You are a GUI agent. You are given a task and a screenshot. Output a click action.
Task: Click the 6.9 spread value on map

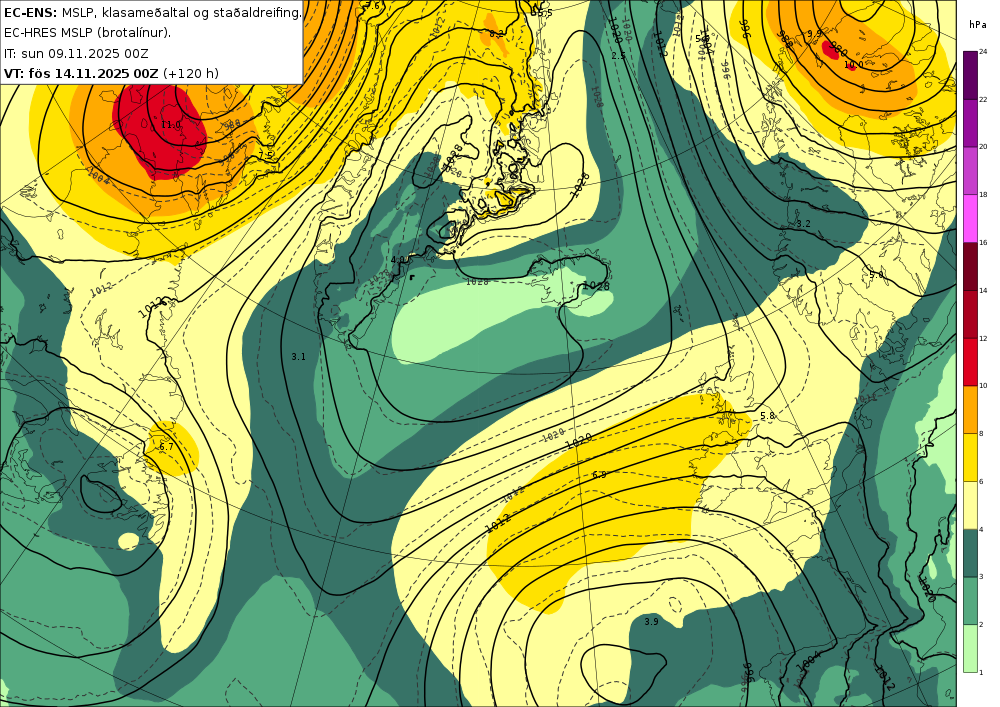(x=599, y=475)
